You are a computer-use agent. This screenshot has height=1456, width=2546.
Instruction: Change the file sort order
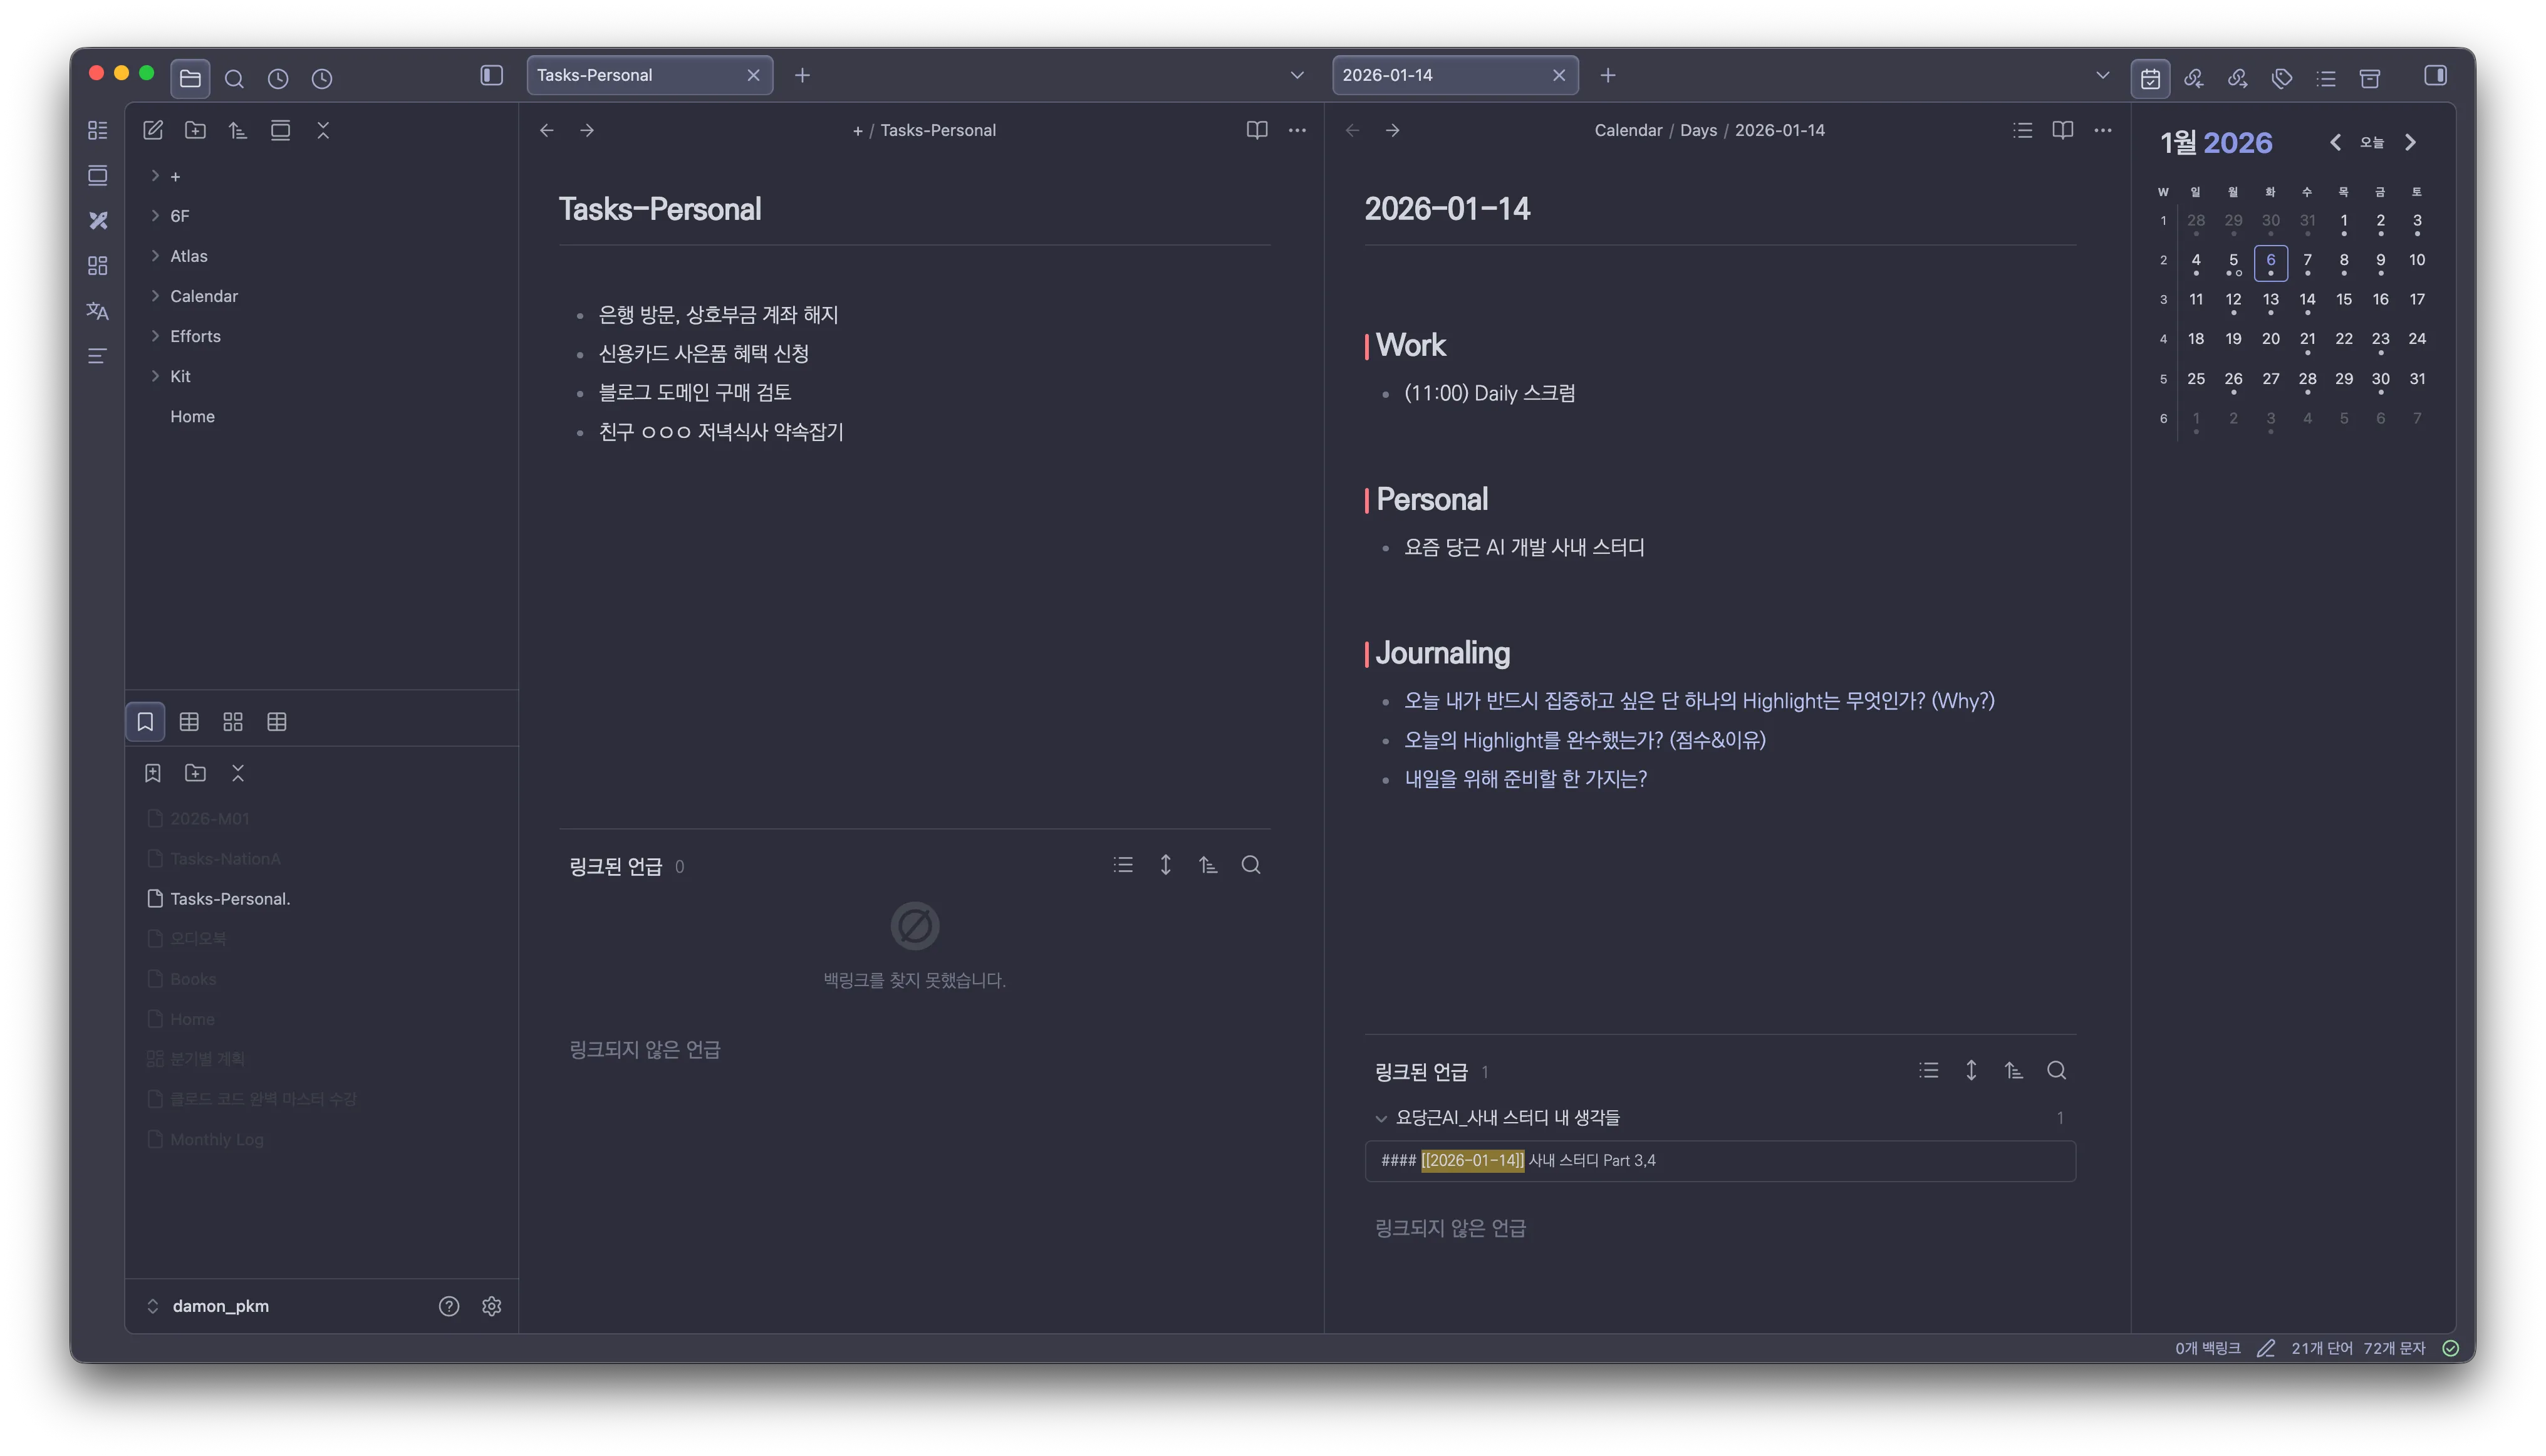click(x=237, y=130)
